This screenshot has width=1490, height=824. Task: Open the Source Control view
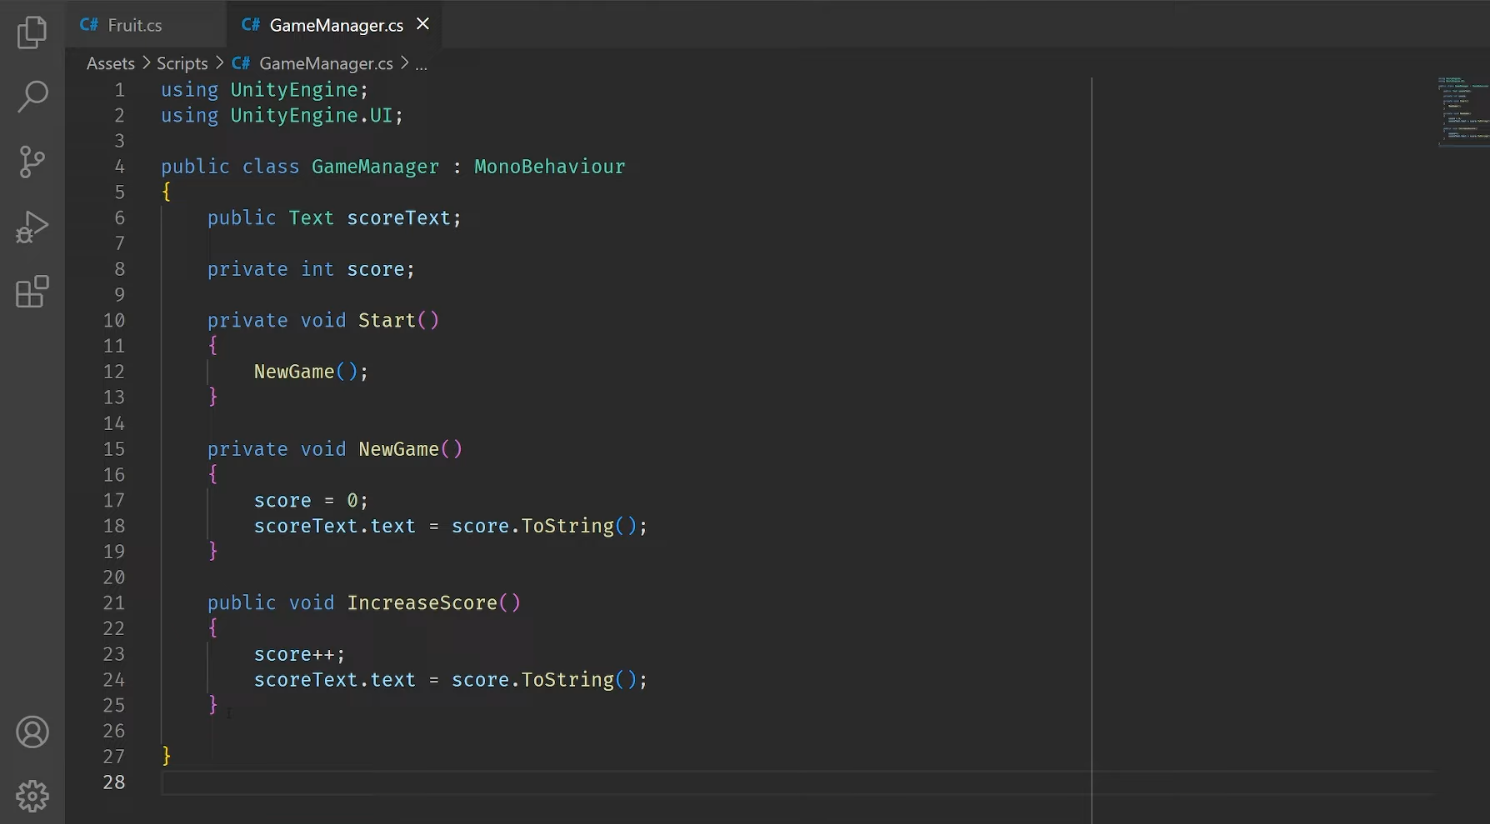tap(32, 162)
